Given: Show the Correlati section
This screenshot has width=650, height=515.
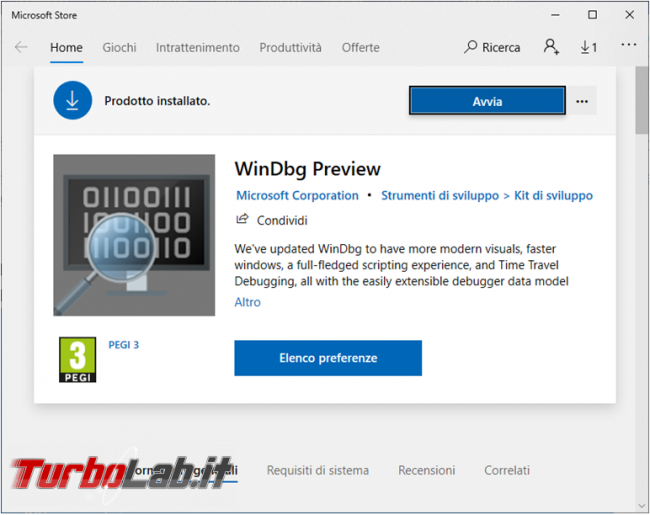Looking at the screenshot, I should pos(507,470).
